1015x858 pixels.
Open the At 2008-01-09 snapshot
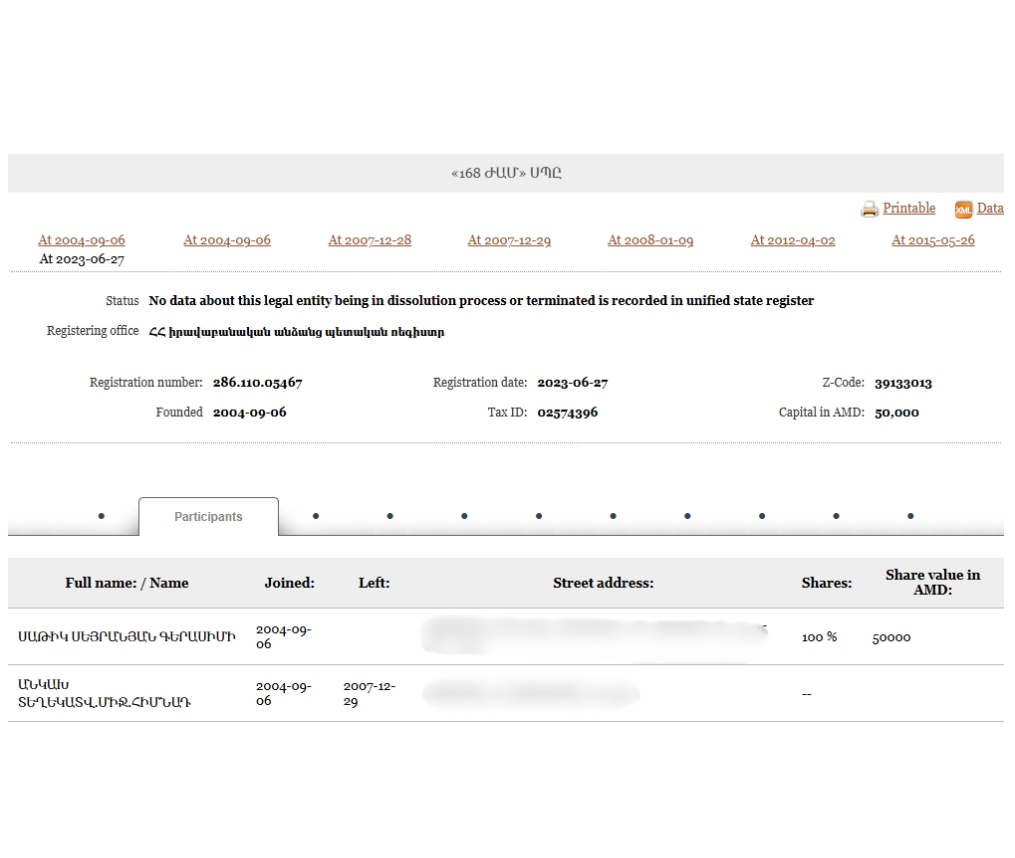point(650,240)
